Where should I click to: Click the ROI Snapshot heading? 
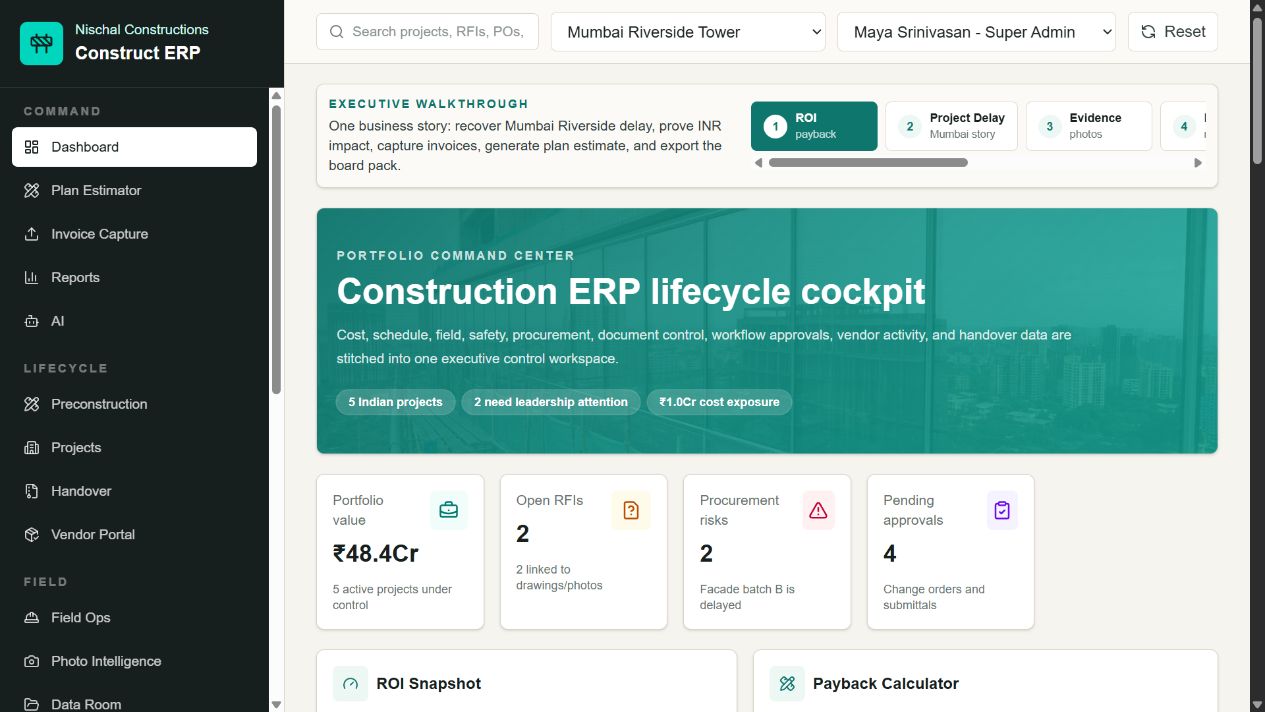428,684
